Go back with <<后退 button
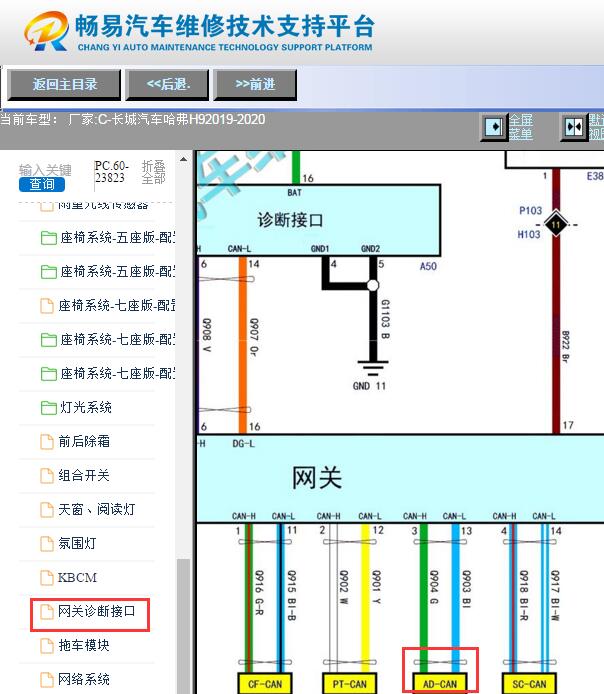The width and height of the screenshot is (604, 694). click(167, 84)
